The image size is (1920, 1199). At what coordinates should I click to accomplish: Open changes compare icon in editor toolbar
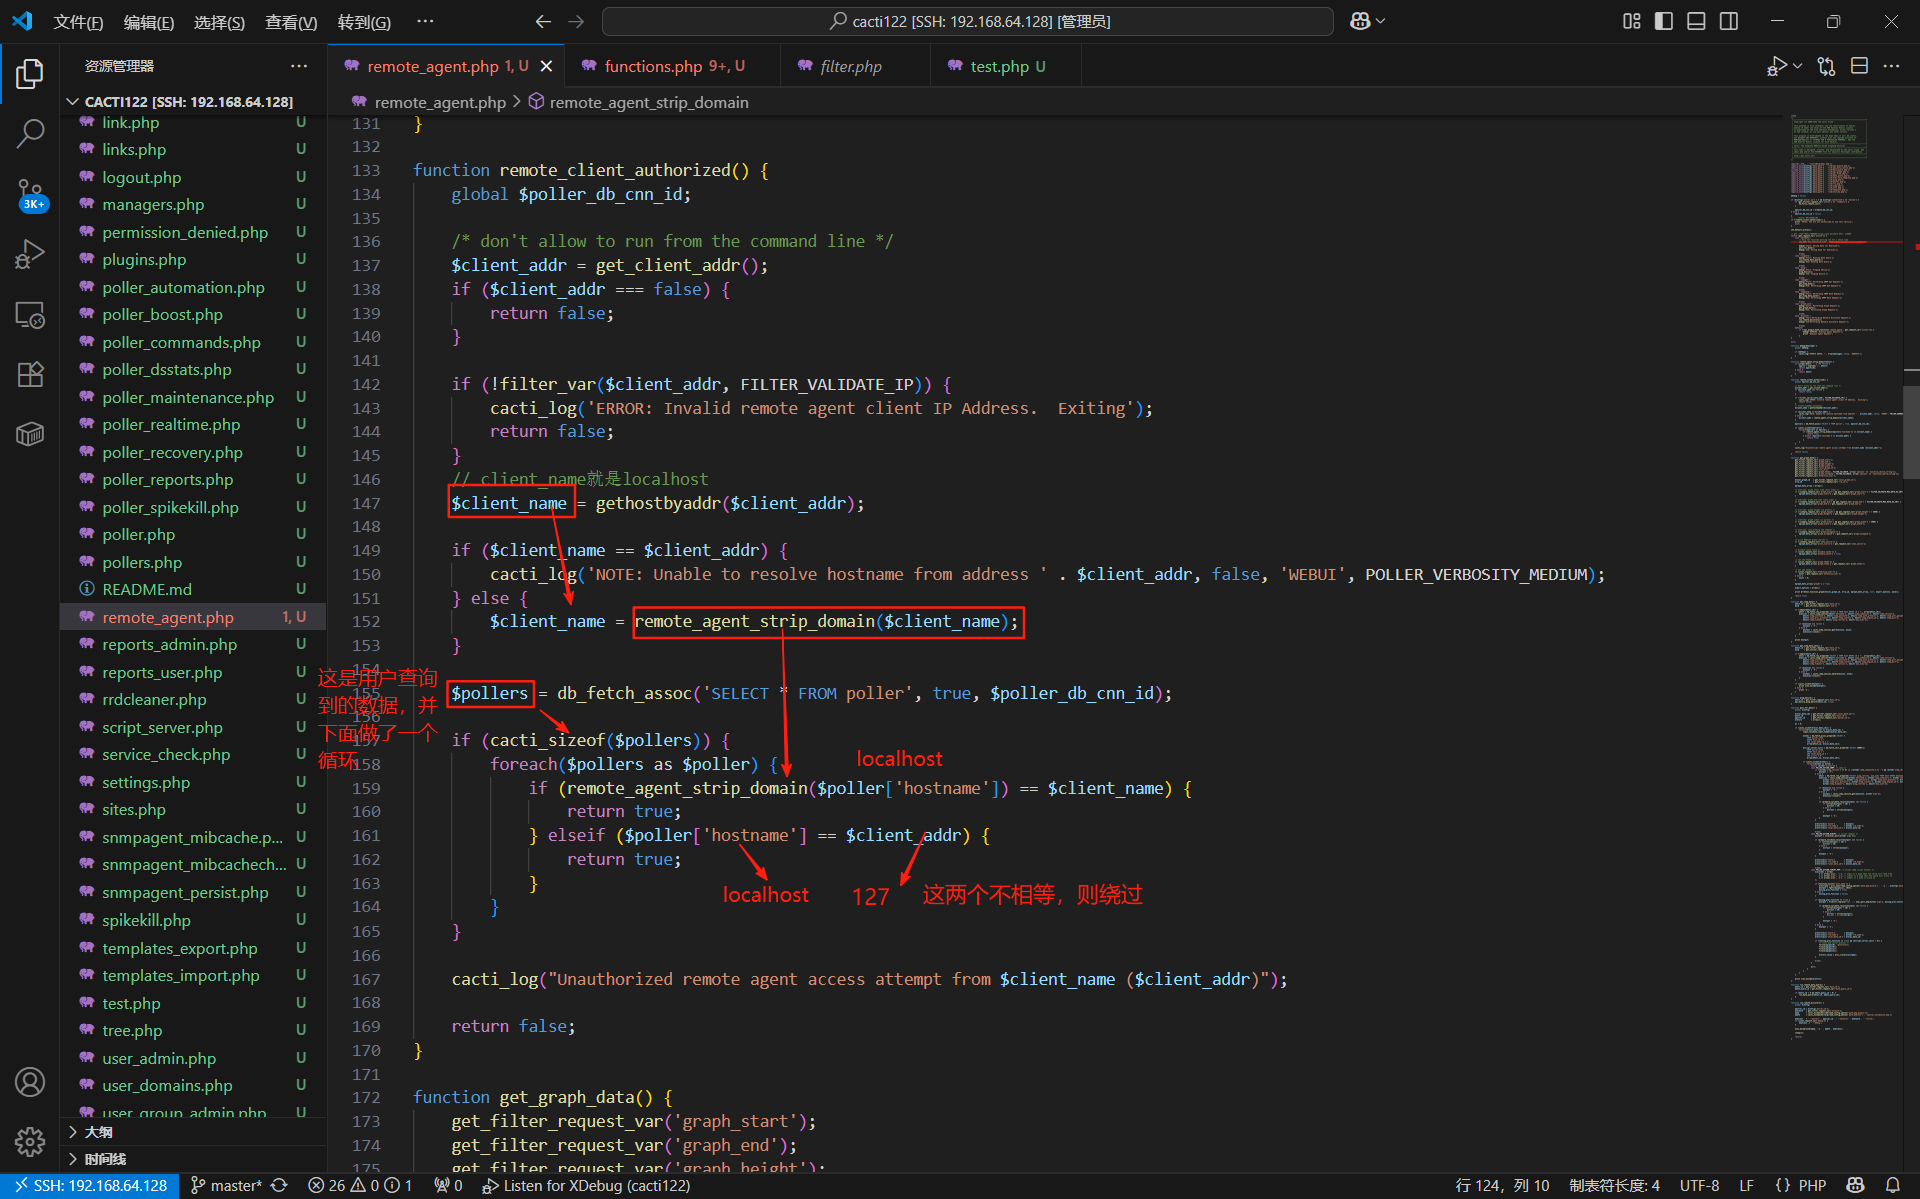1826,66
